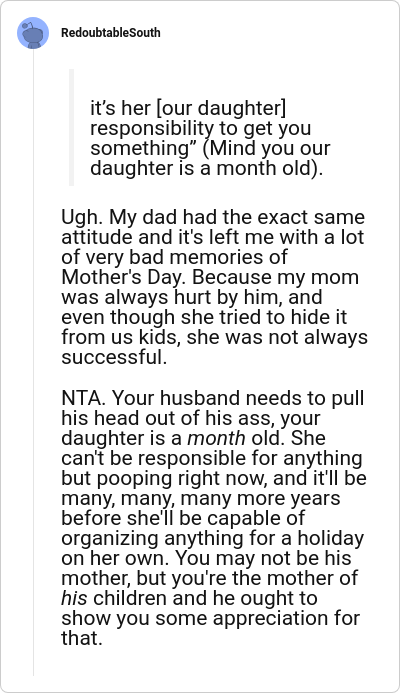
Task: Click the italic word "month" in the reply
Action: click(x=217, y=438)
